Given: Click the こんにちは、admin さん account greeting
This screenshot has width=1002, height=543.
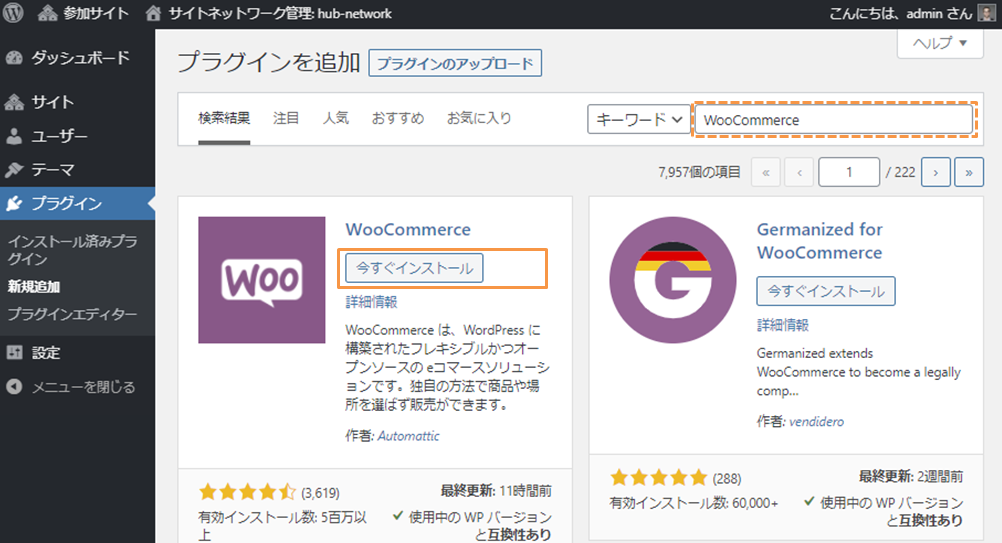Looking at the screenshot, I should (x=900, y=13).
